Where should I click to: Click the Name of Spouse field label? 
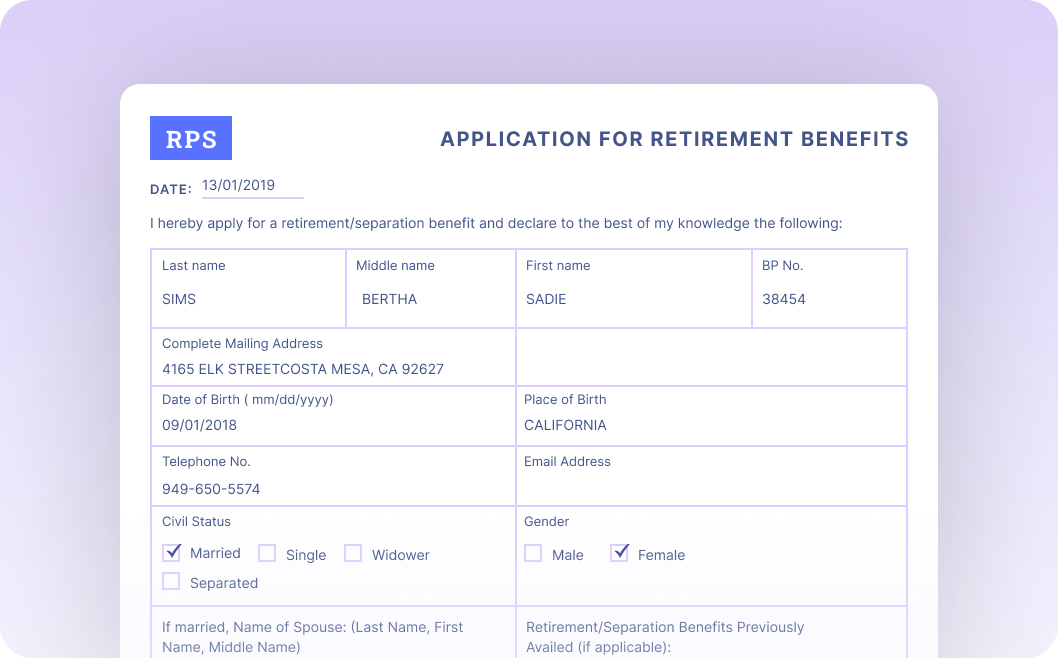tap(312, 637)
